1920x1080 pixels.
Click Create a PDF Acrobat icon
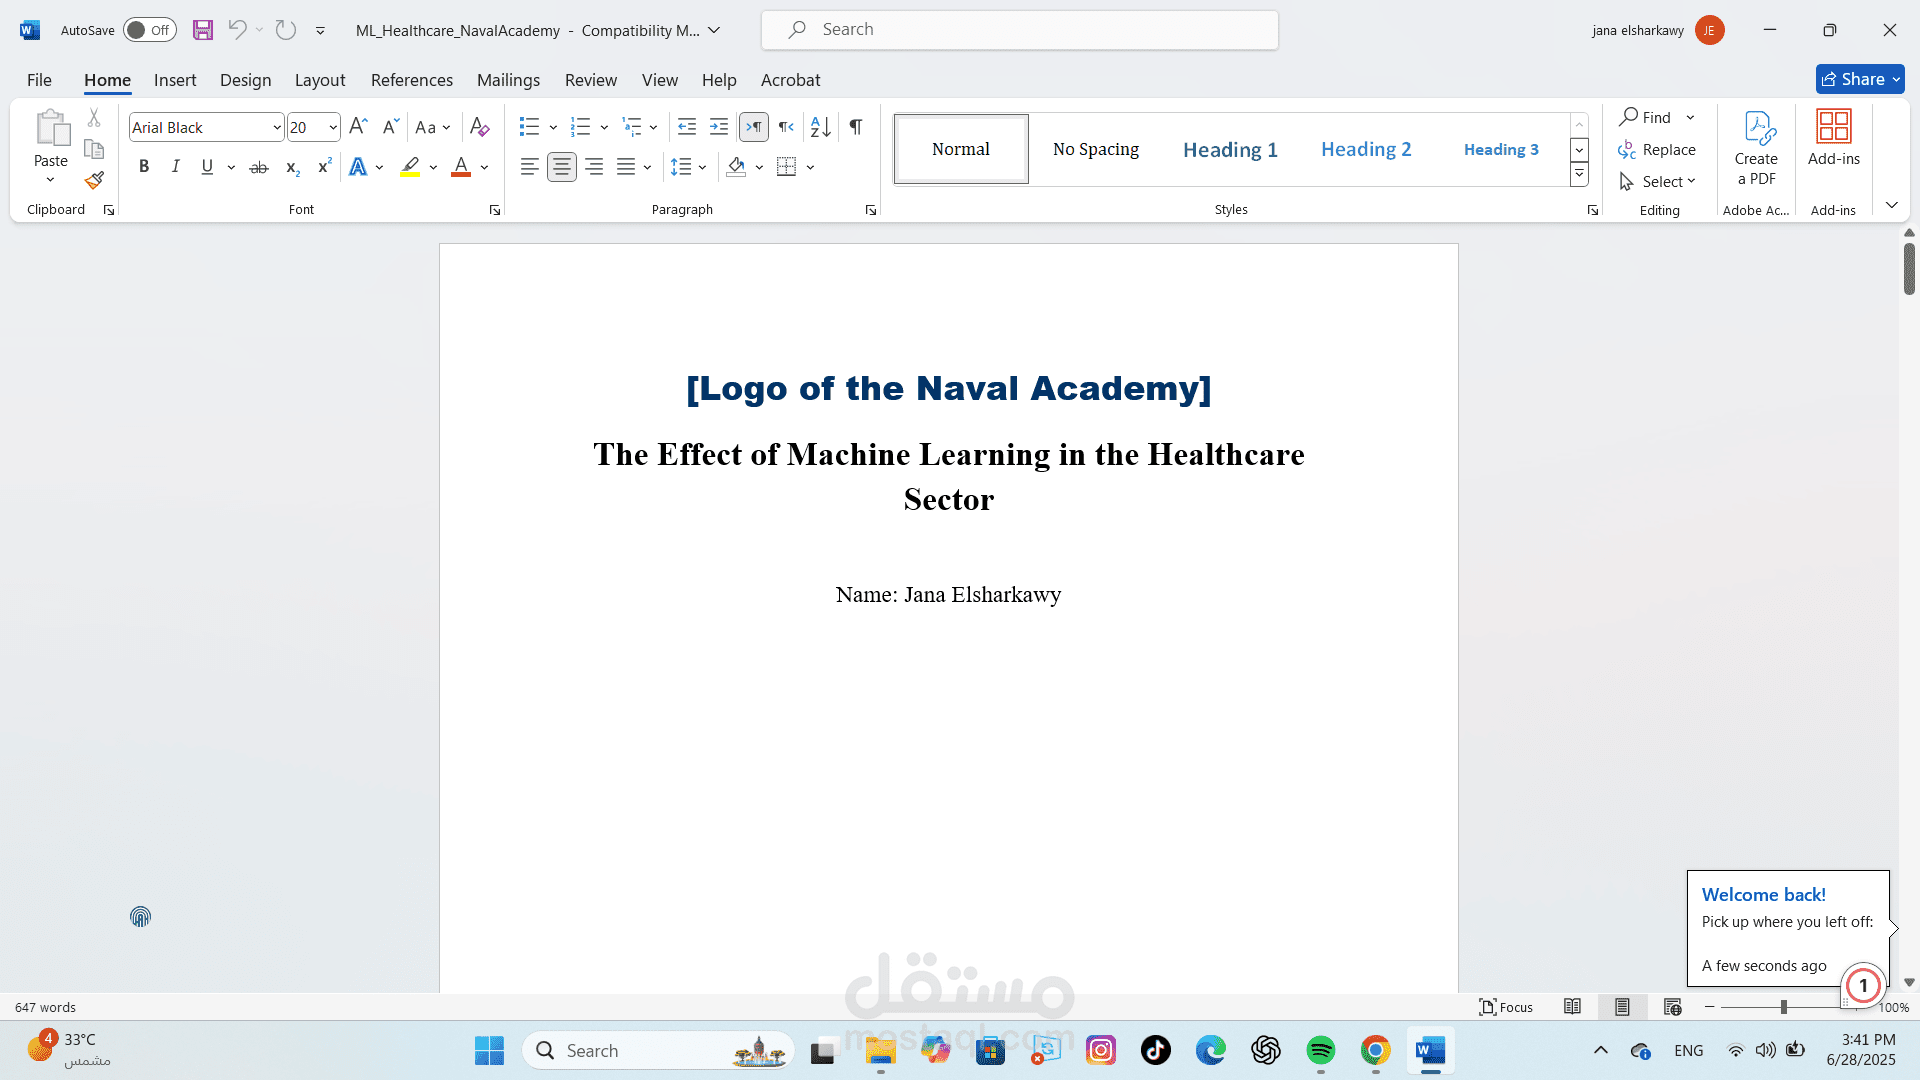1756,148
